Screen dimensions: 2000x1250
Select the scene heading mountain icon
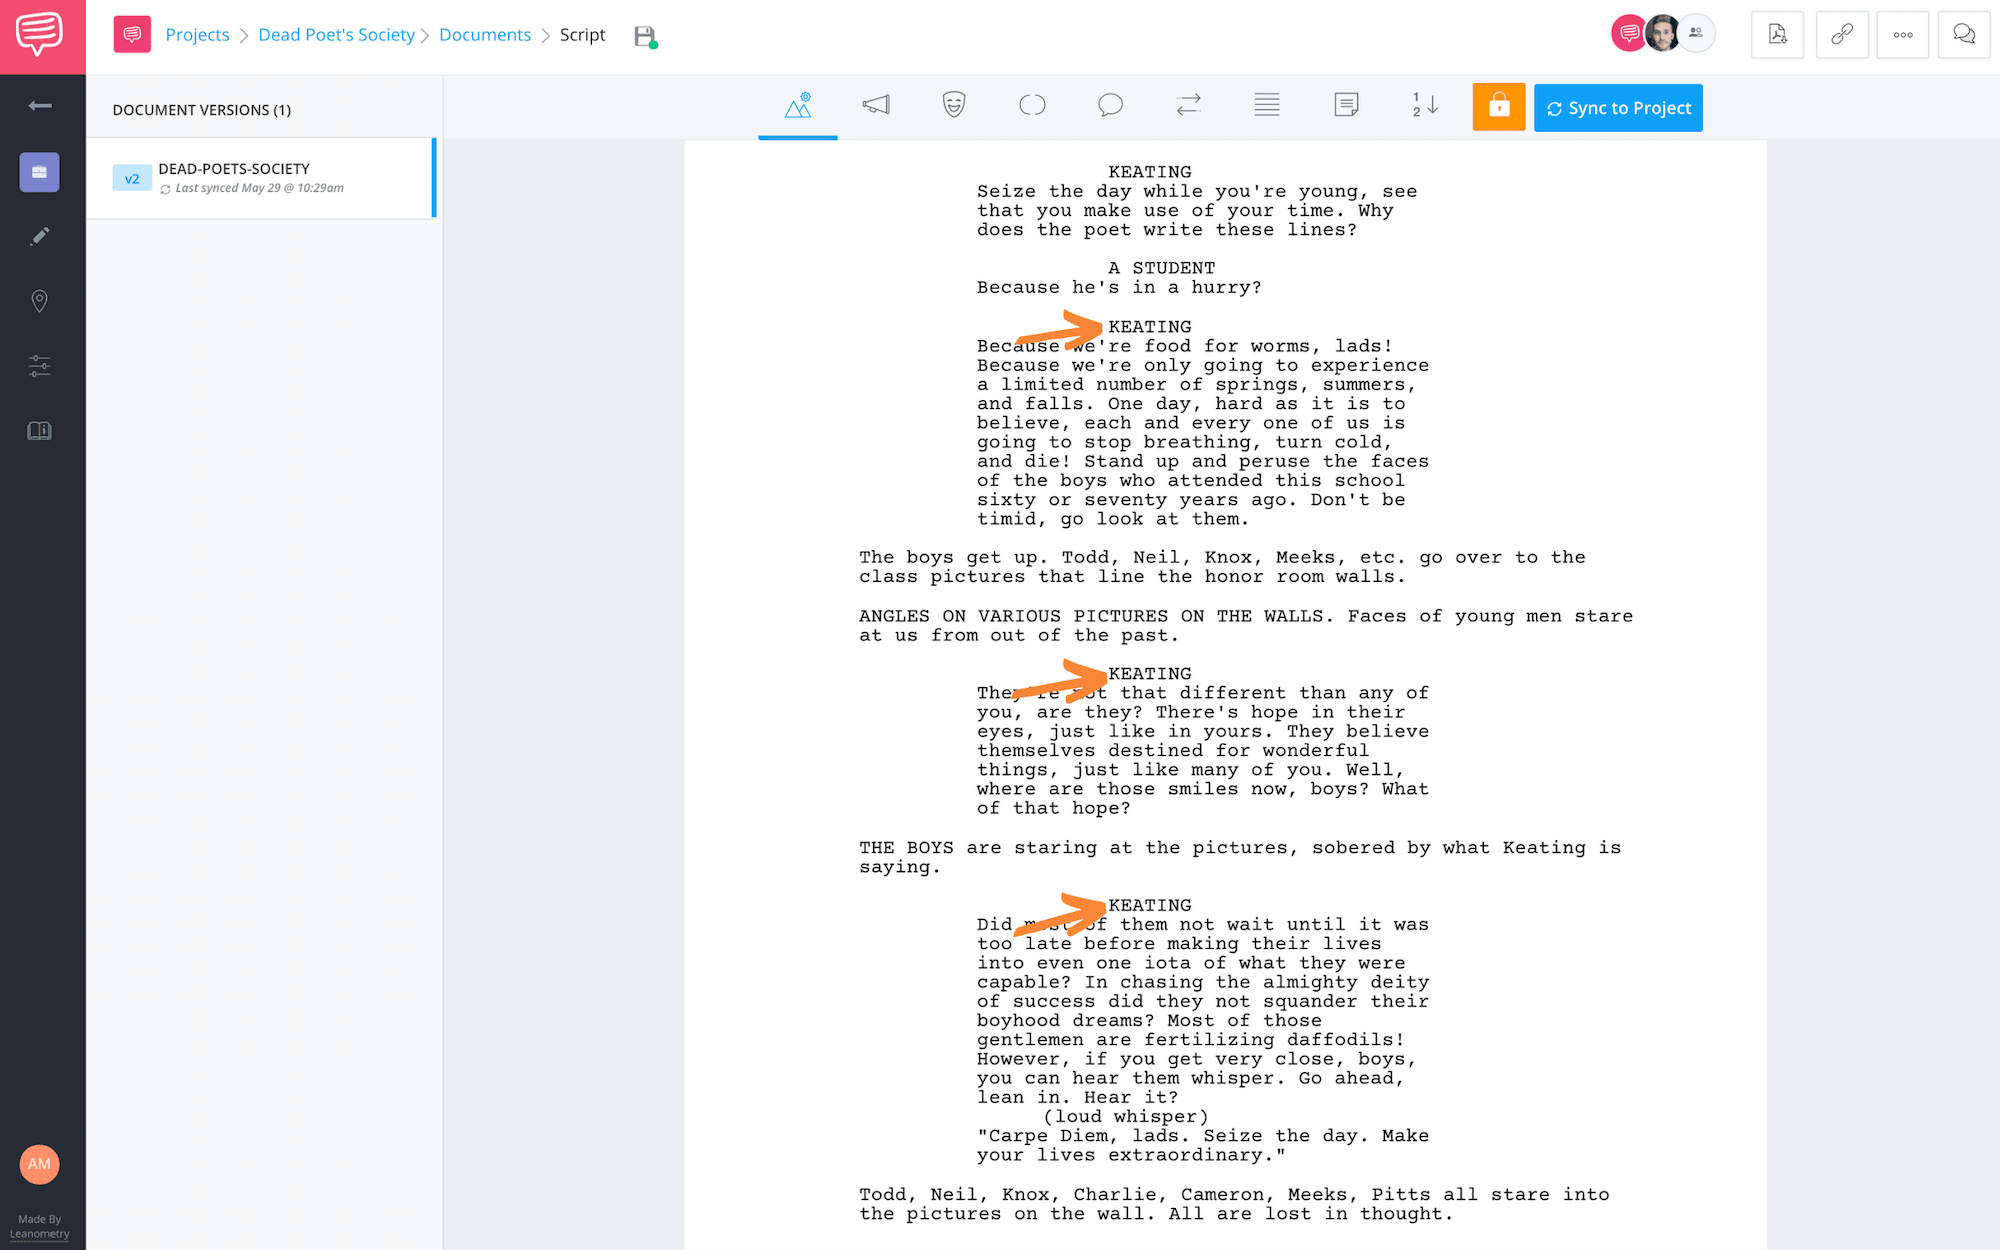coord(798,105)
